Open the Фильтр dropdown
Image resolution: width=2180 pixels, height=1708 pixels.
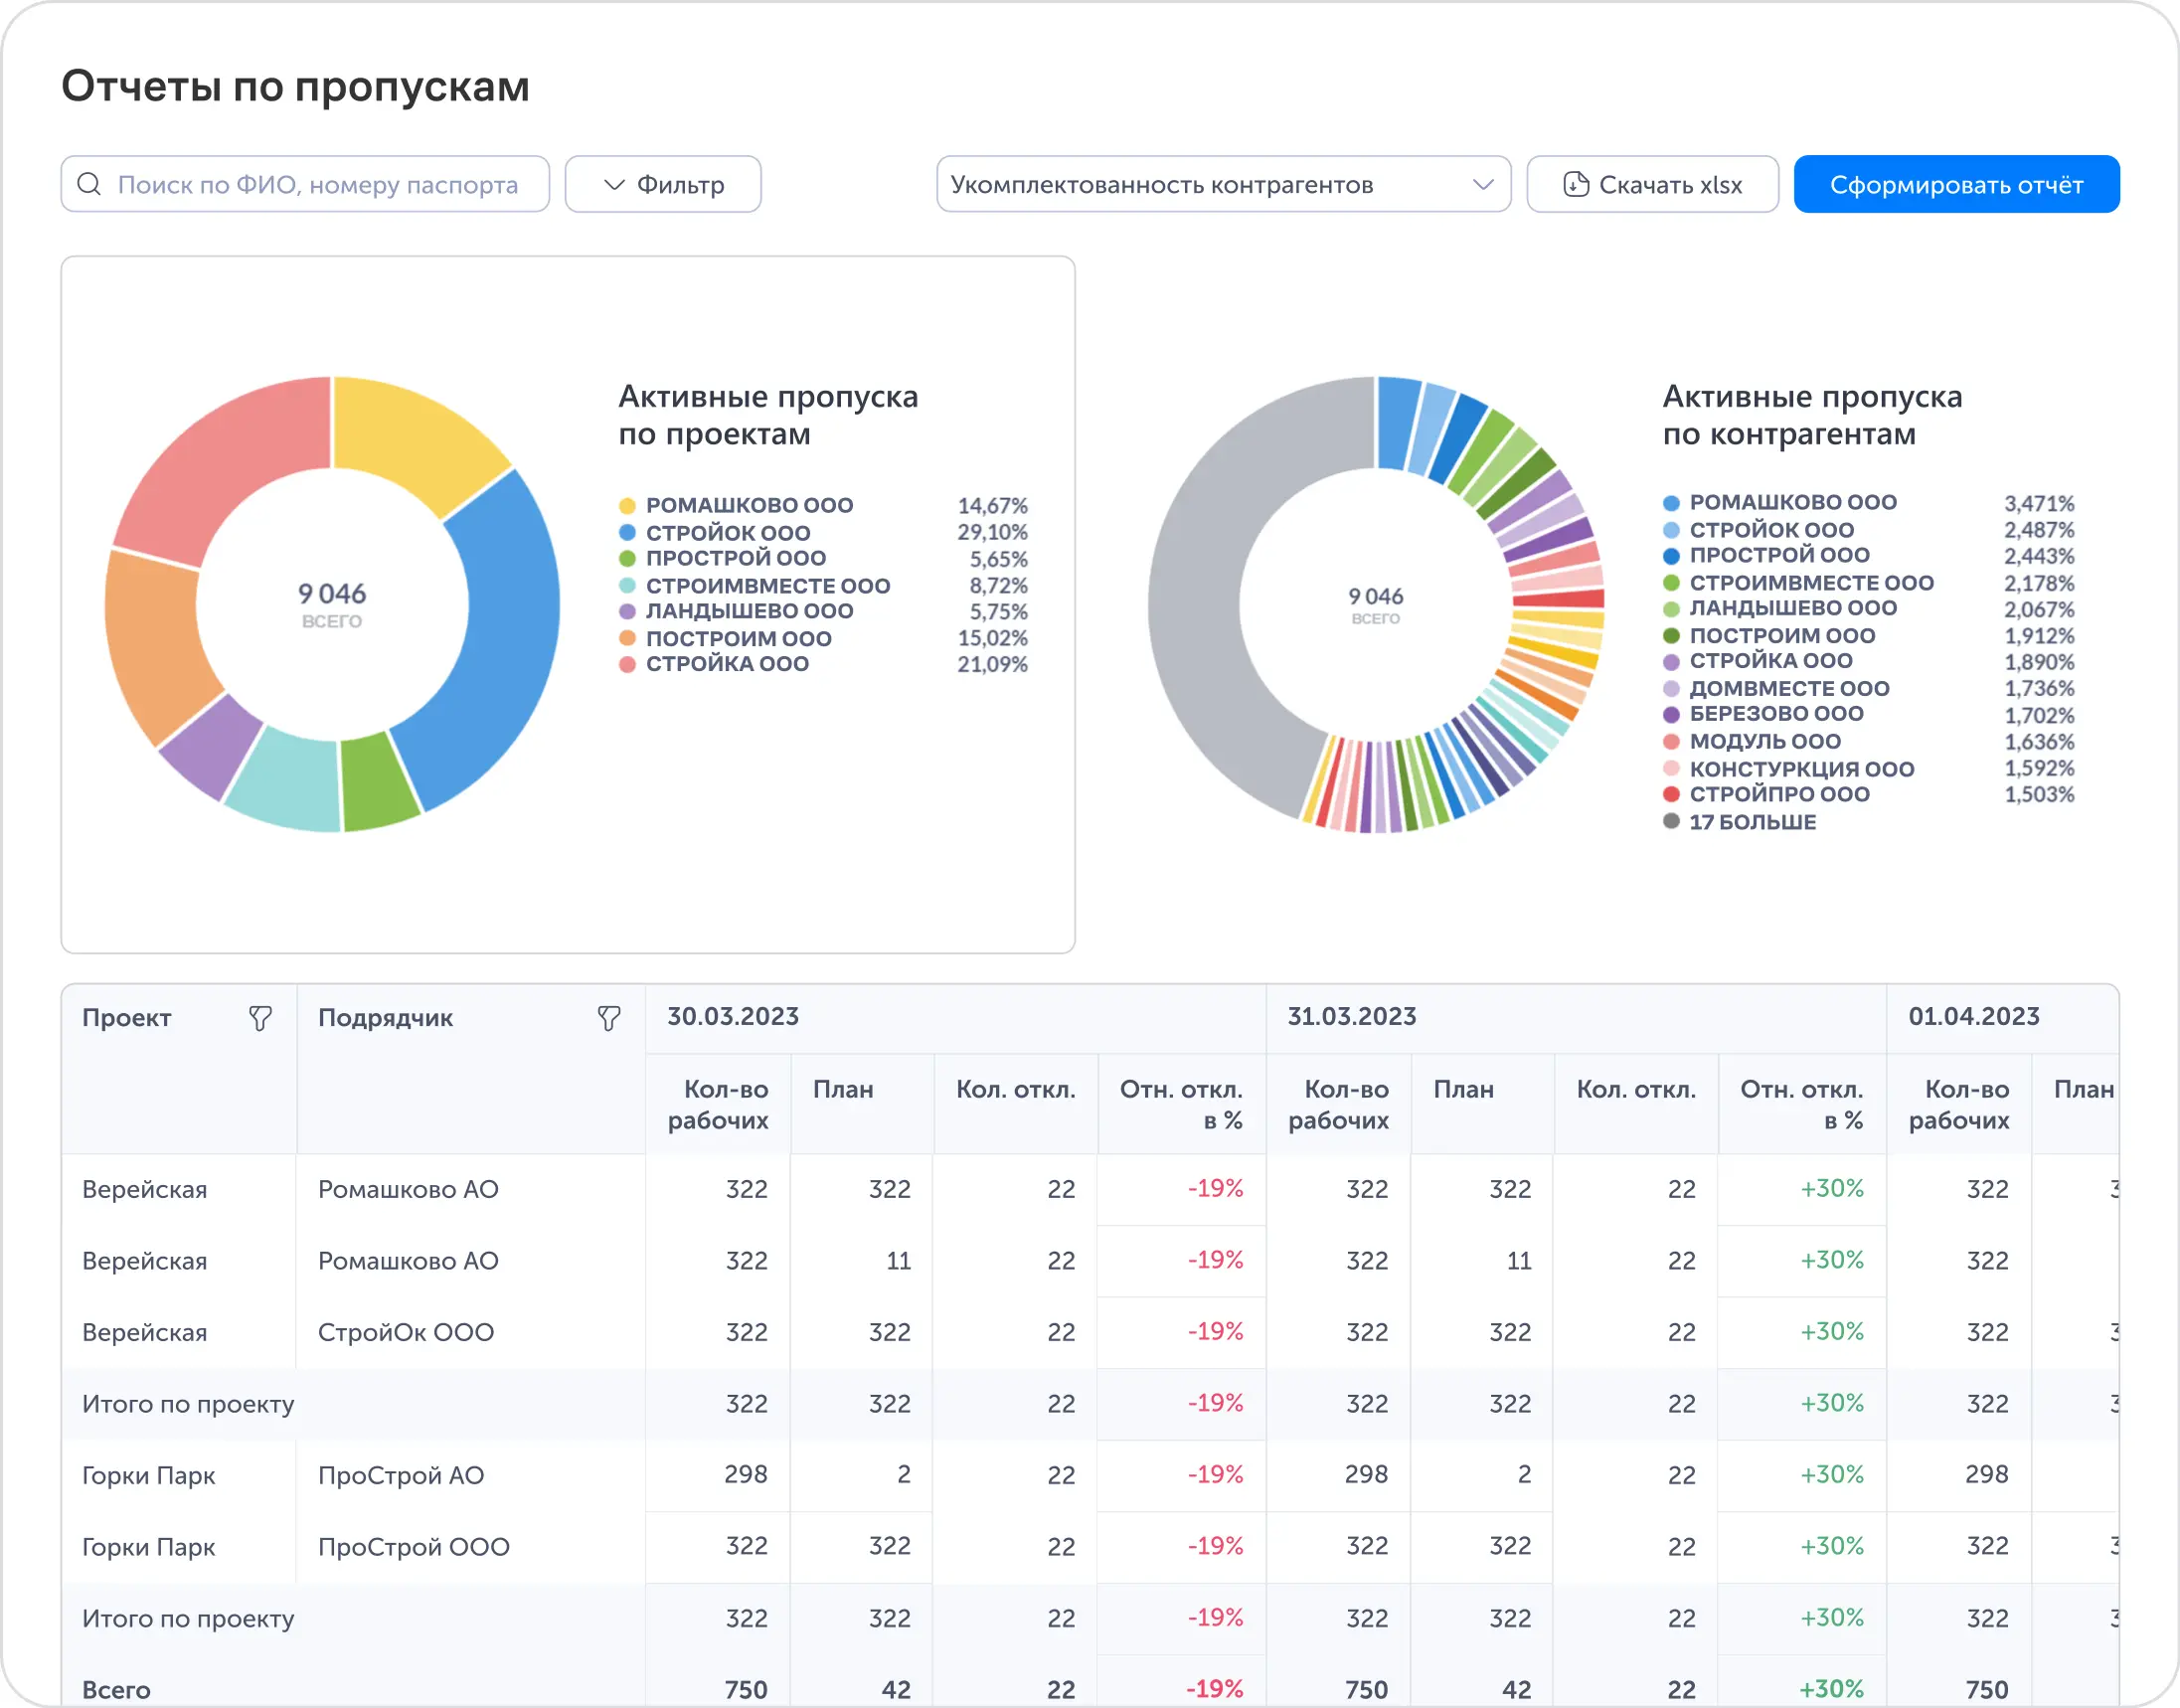point(663,184)
